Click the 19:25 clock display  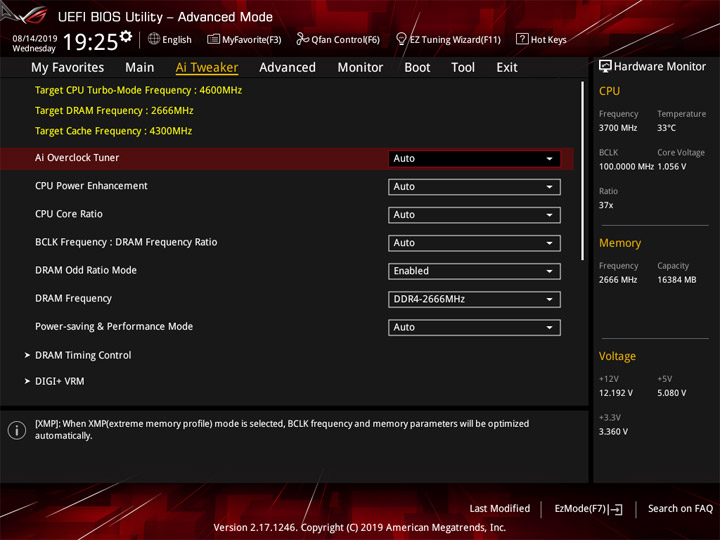tap(90, 42)
